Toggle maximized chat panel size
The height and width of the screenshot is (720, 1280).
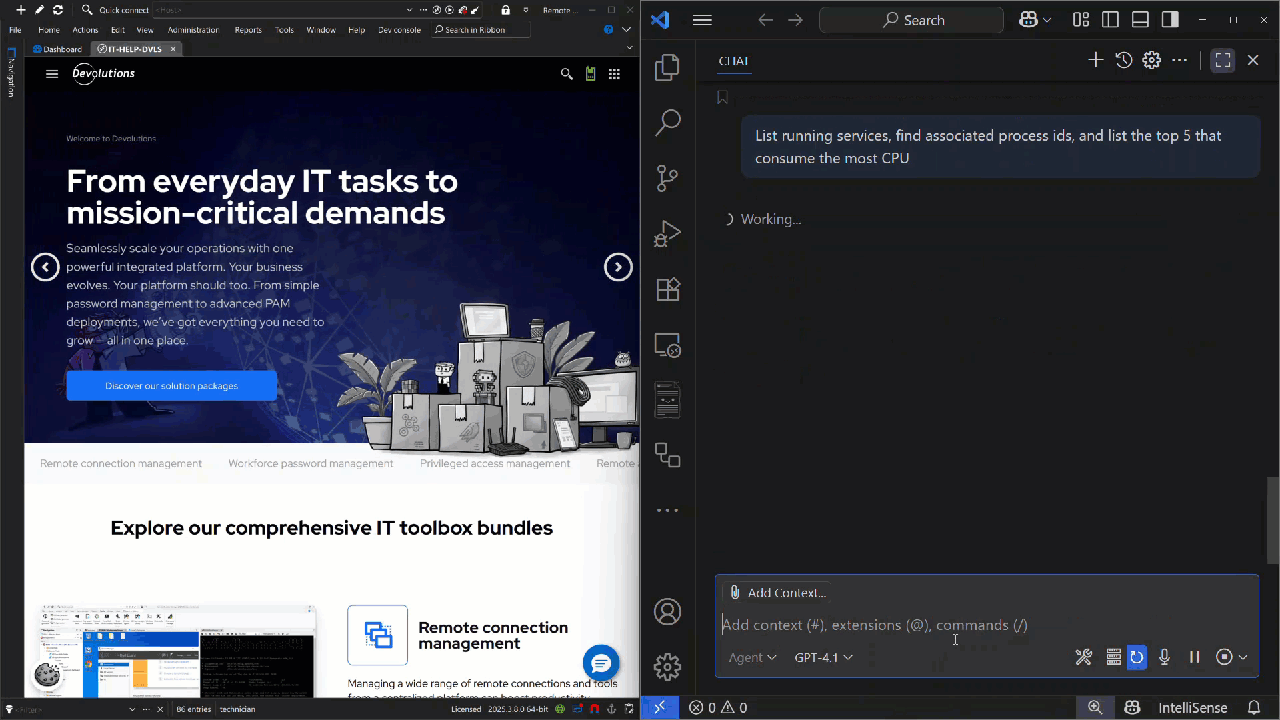(x=1223, y=60)
